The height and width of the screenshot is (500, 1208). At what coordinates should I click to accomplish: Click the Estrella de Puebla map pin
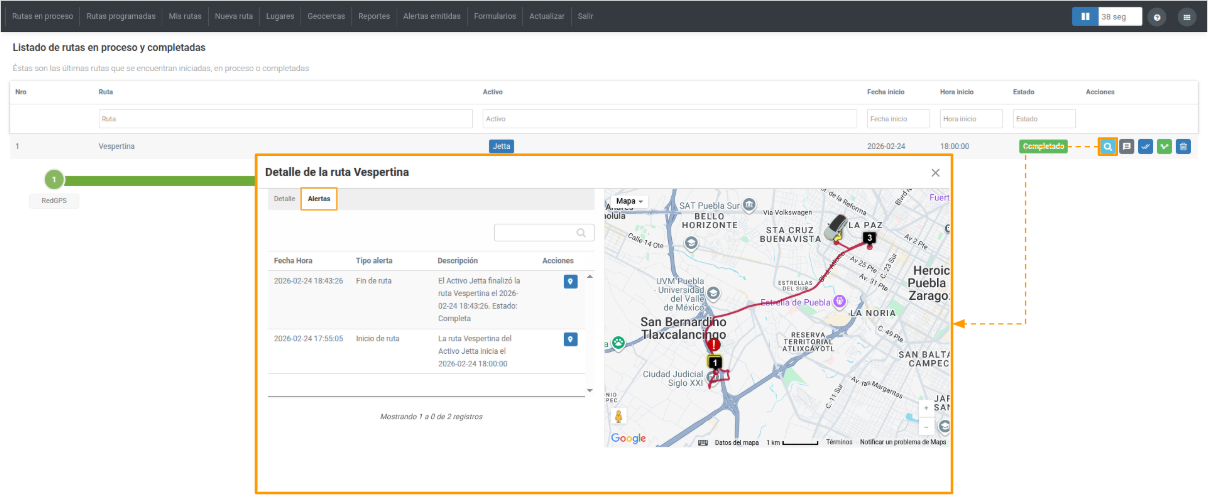841,301
